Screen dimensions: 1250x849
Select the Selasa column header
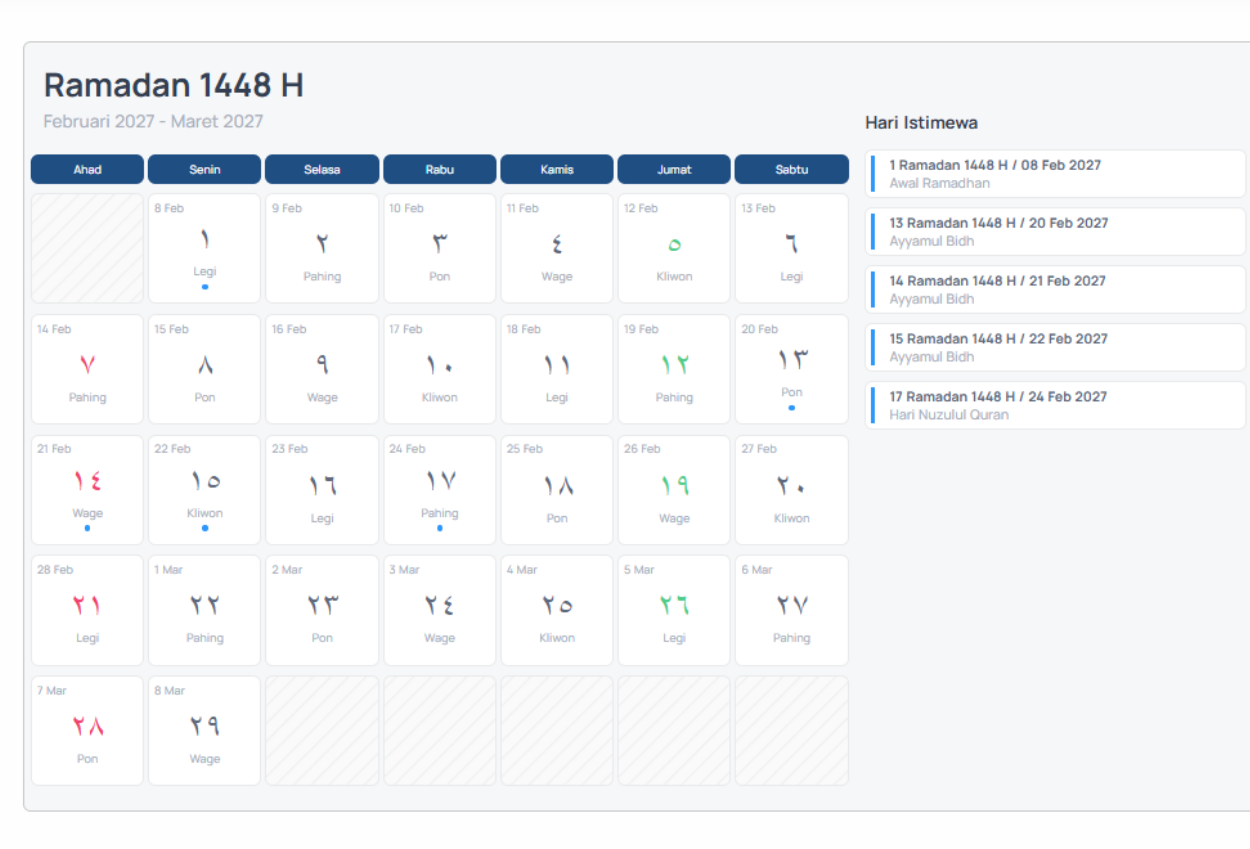pyautogui.click(x=322, y=169)
